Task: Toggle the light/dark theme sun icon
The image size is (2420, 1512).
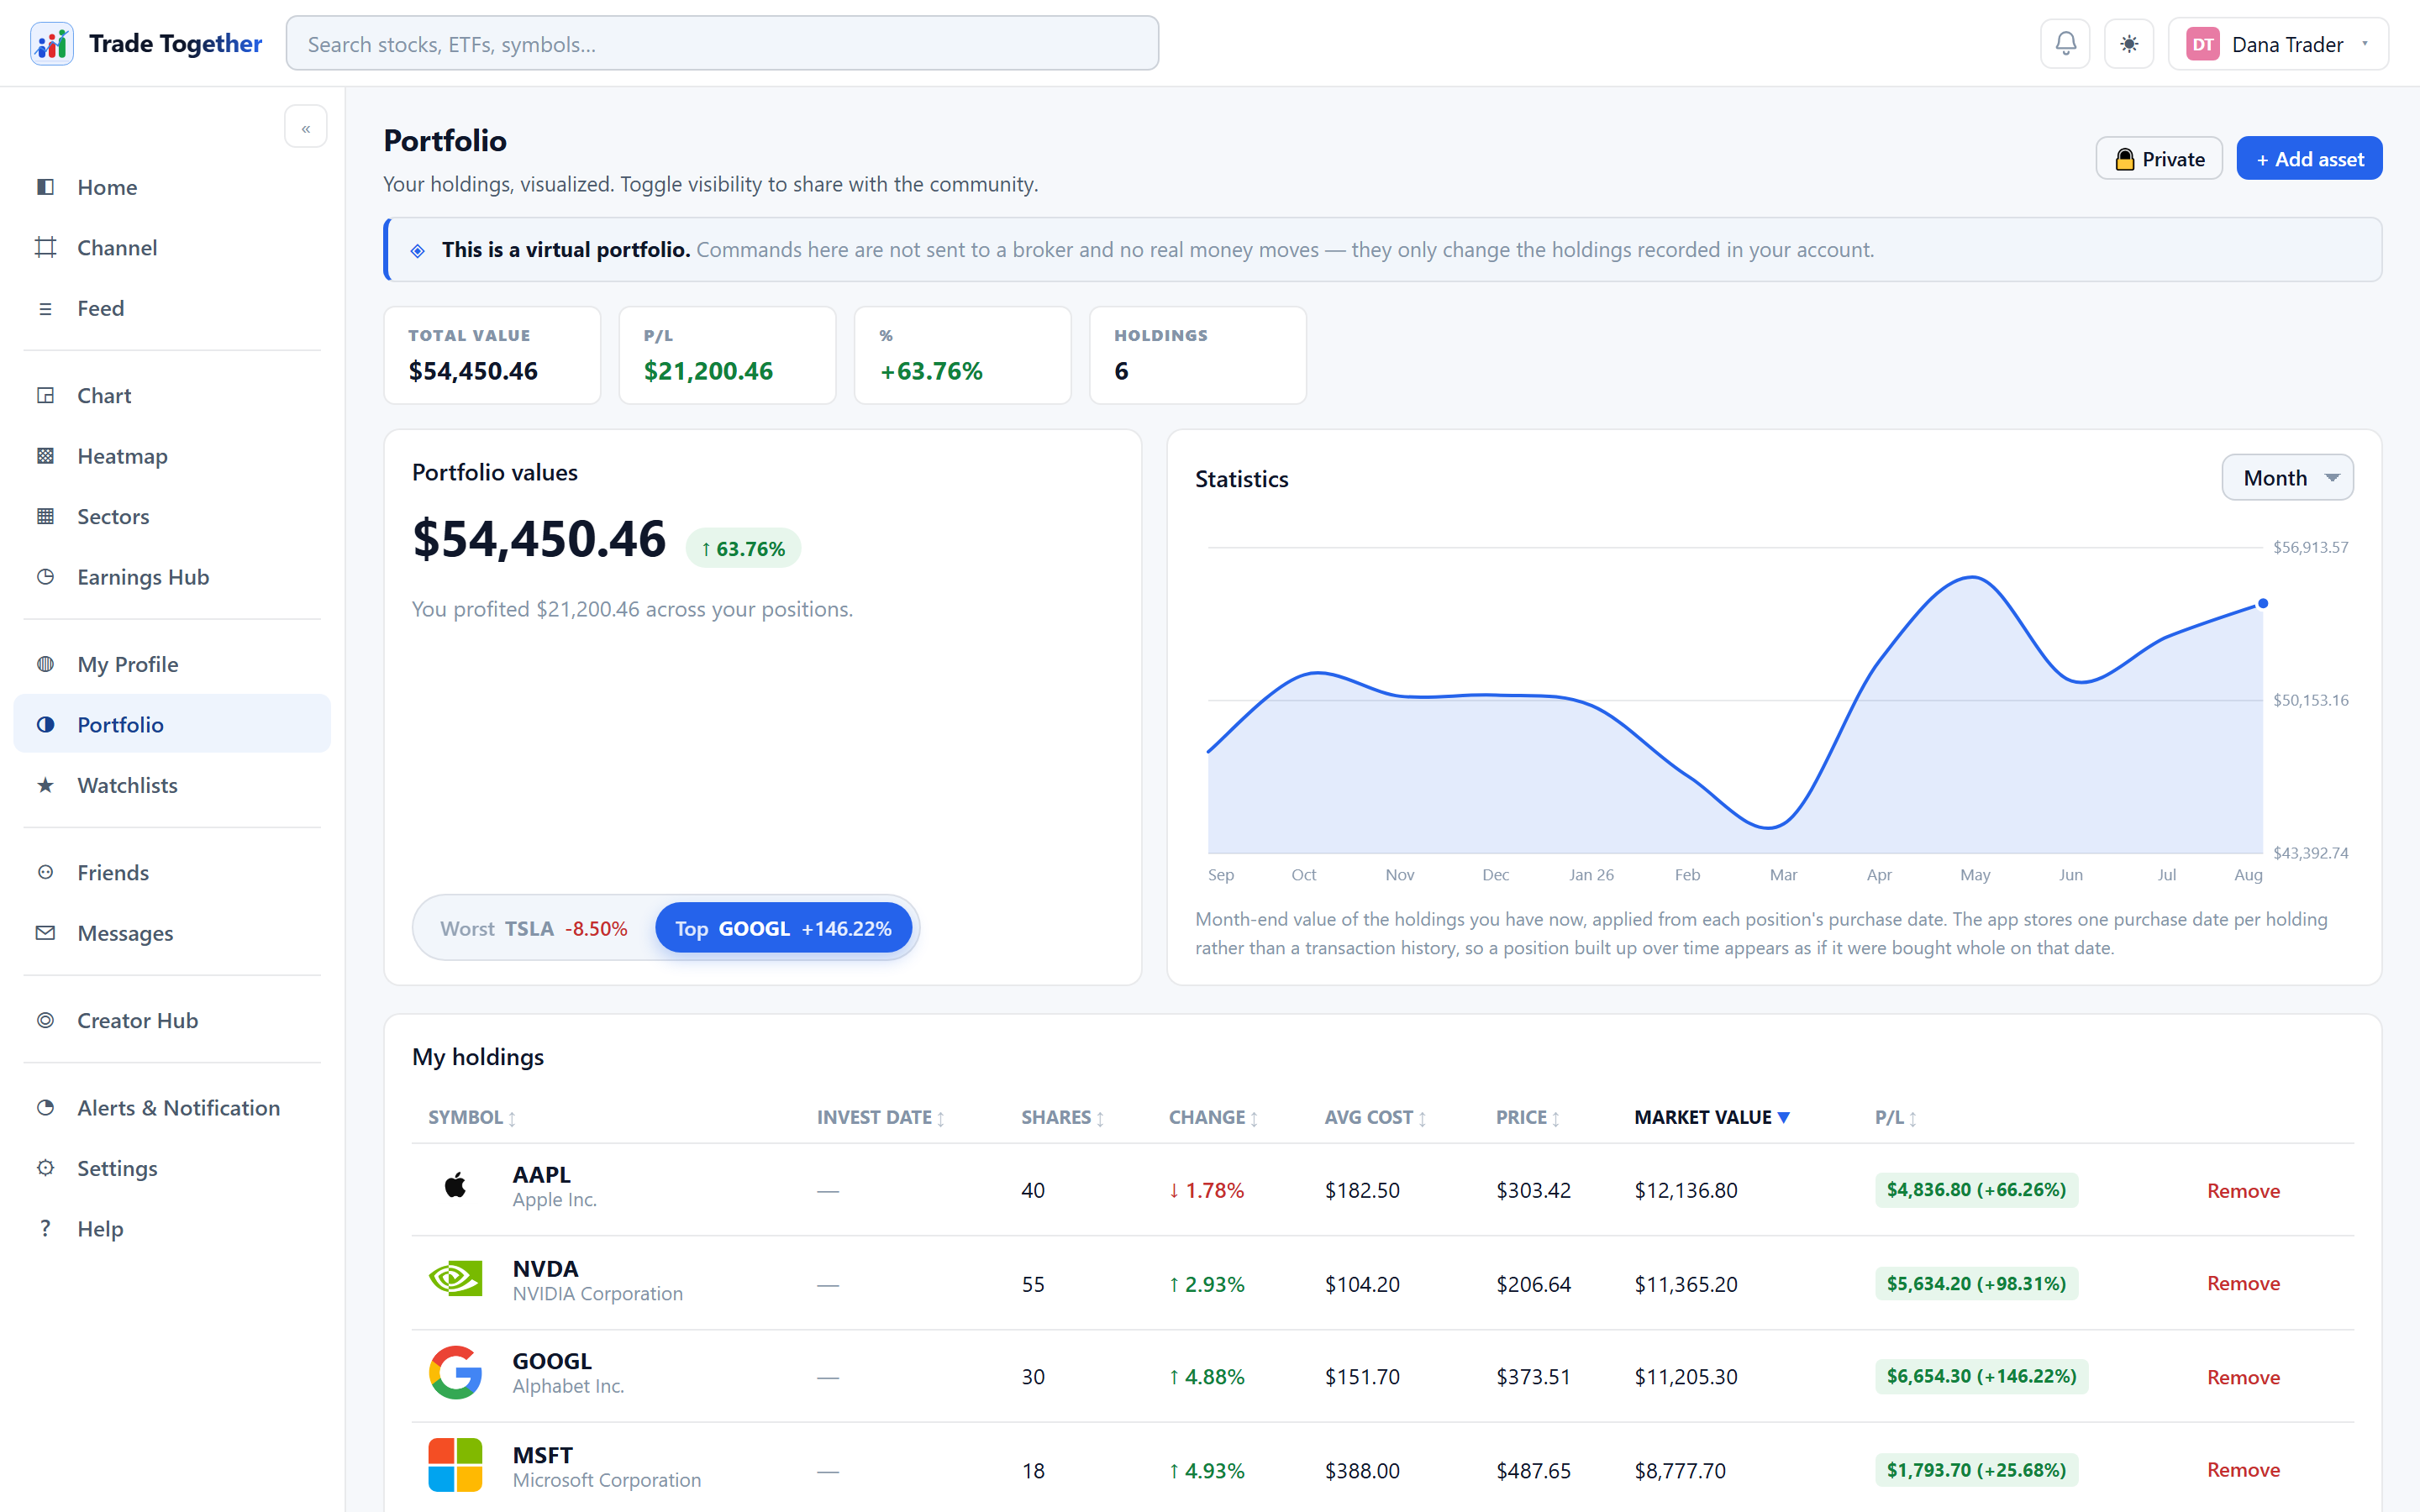Action: [x=2129, y=44]
